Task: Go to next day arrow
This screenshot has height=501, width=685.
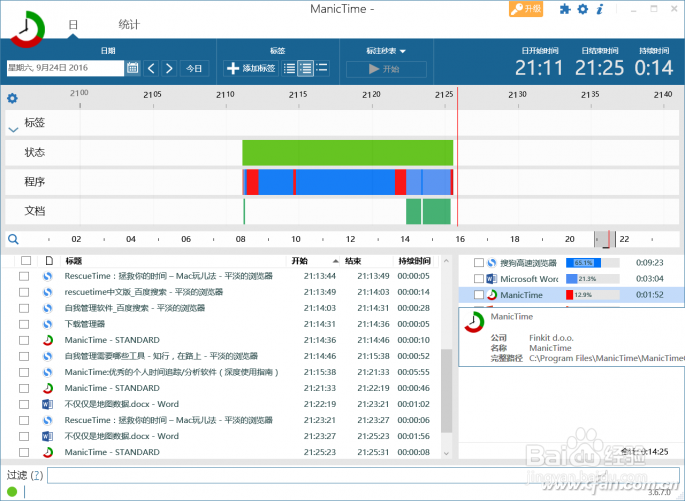Action: tap(169, 68)
